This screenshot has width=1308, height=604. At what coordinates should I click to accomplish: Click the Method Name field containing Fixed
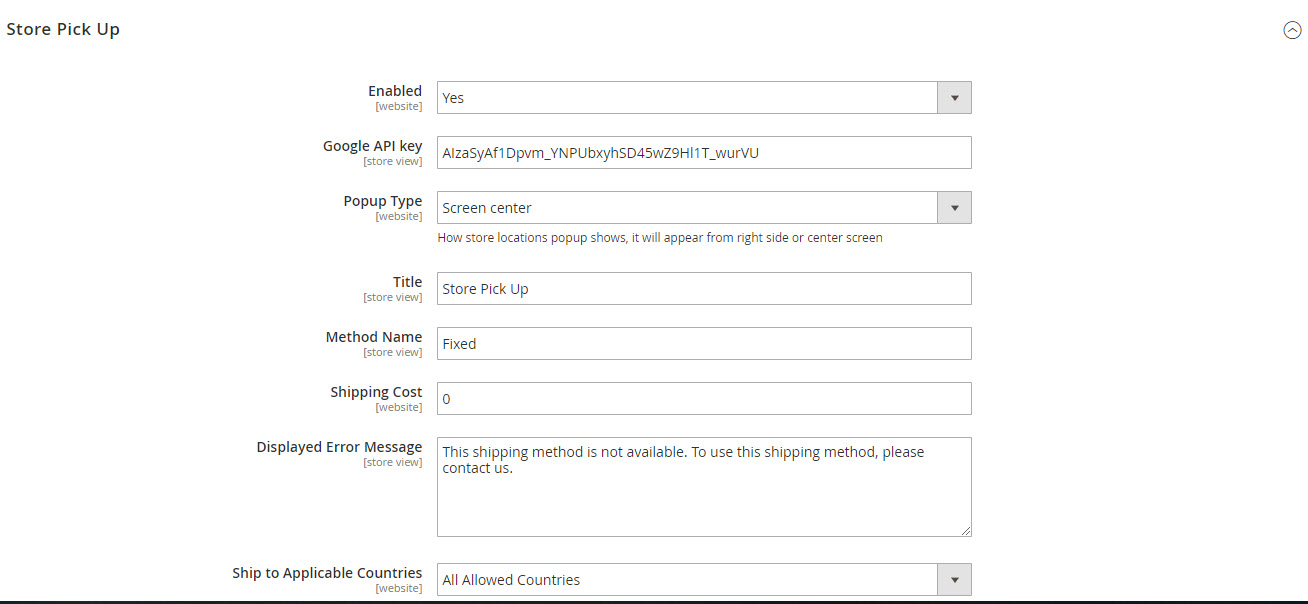pyautogui.click(x=704, y=344)
